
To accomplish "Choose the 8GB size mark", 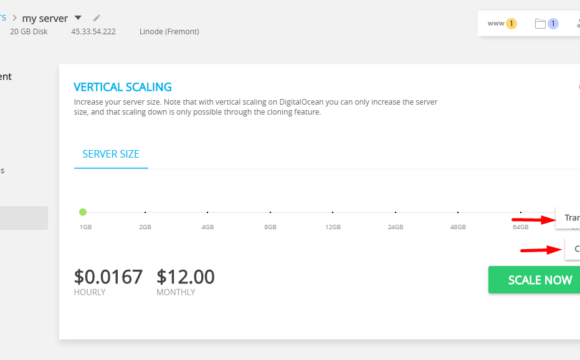I will [270, 212].
